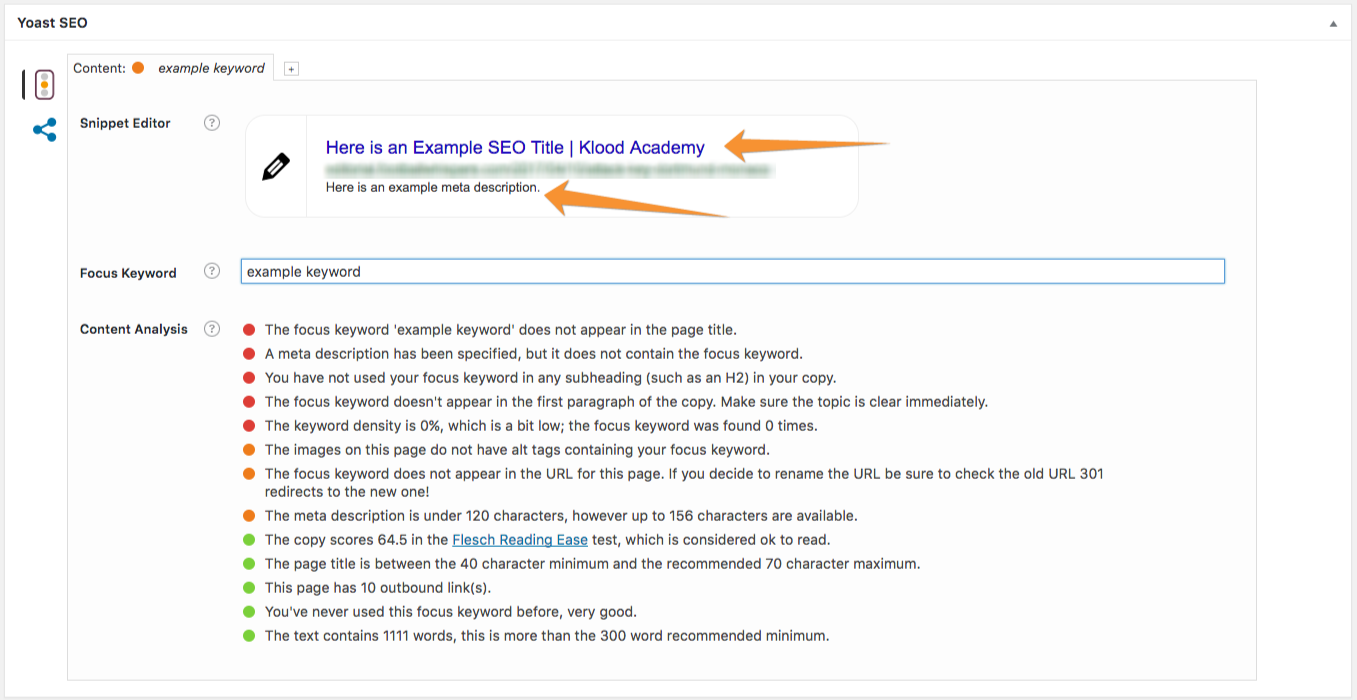
Task: Click the orange bullet beside alt tags warning
Action: (249, 450)
